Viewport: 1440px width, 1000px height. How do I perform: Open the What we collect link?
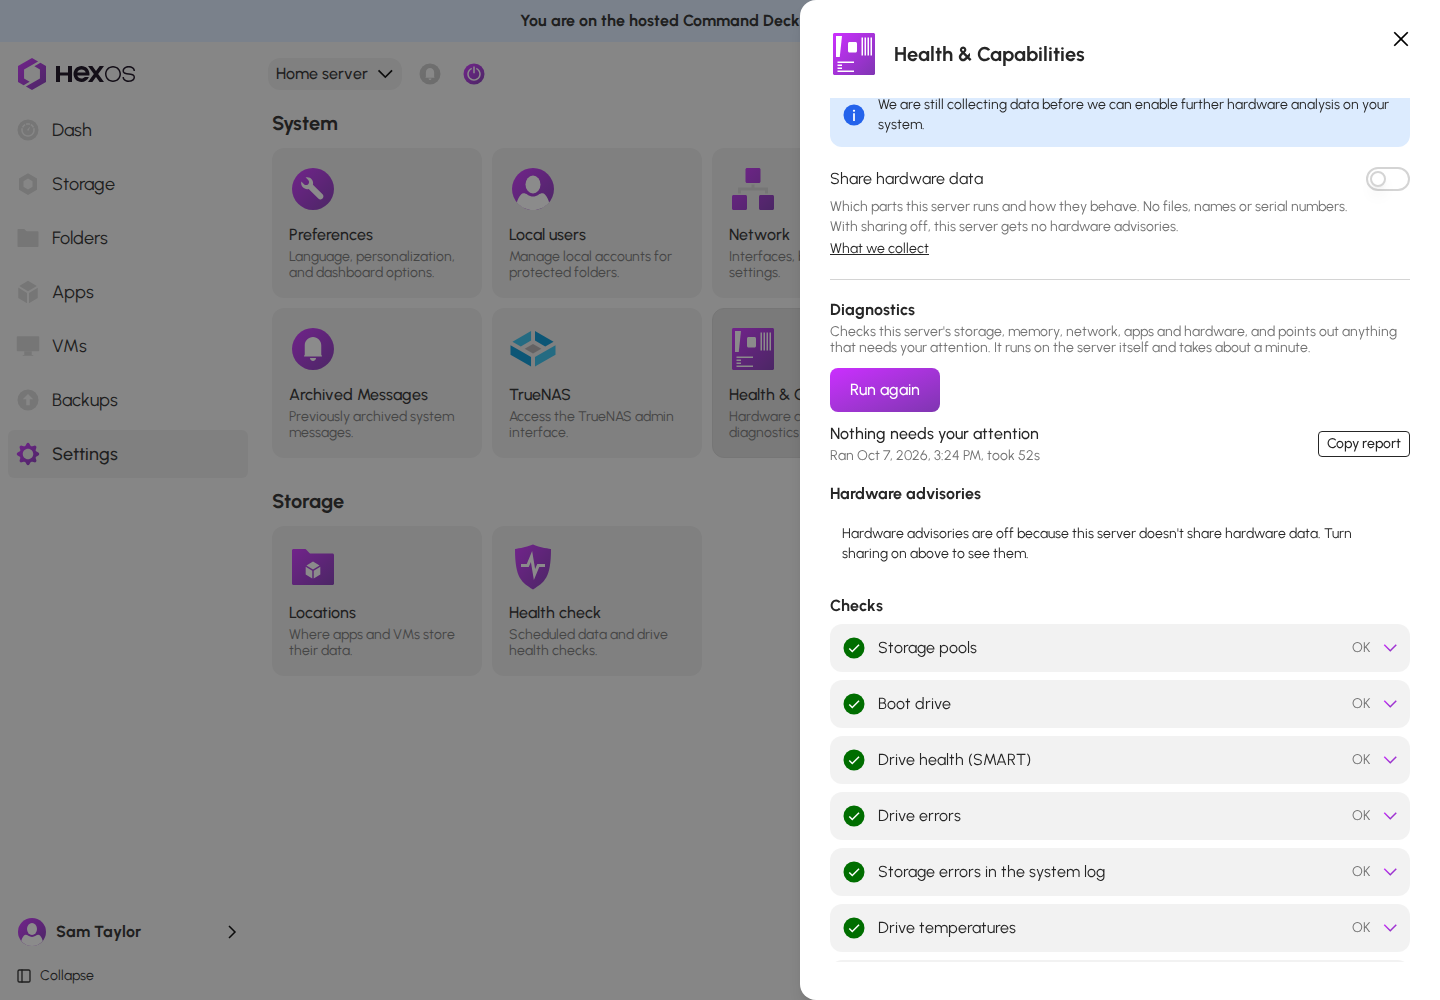pyautogui.click(x=879, y=248)
